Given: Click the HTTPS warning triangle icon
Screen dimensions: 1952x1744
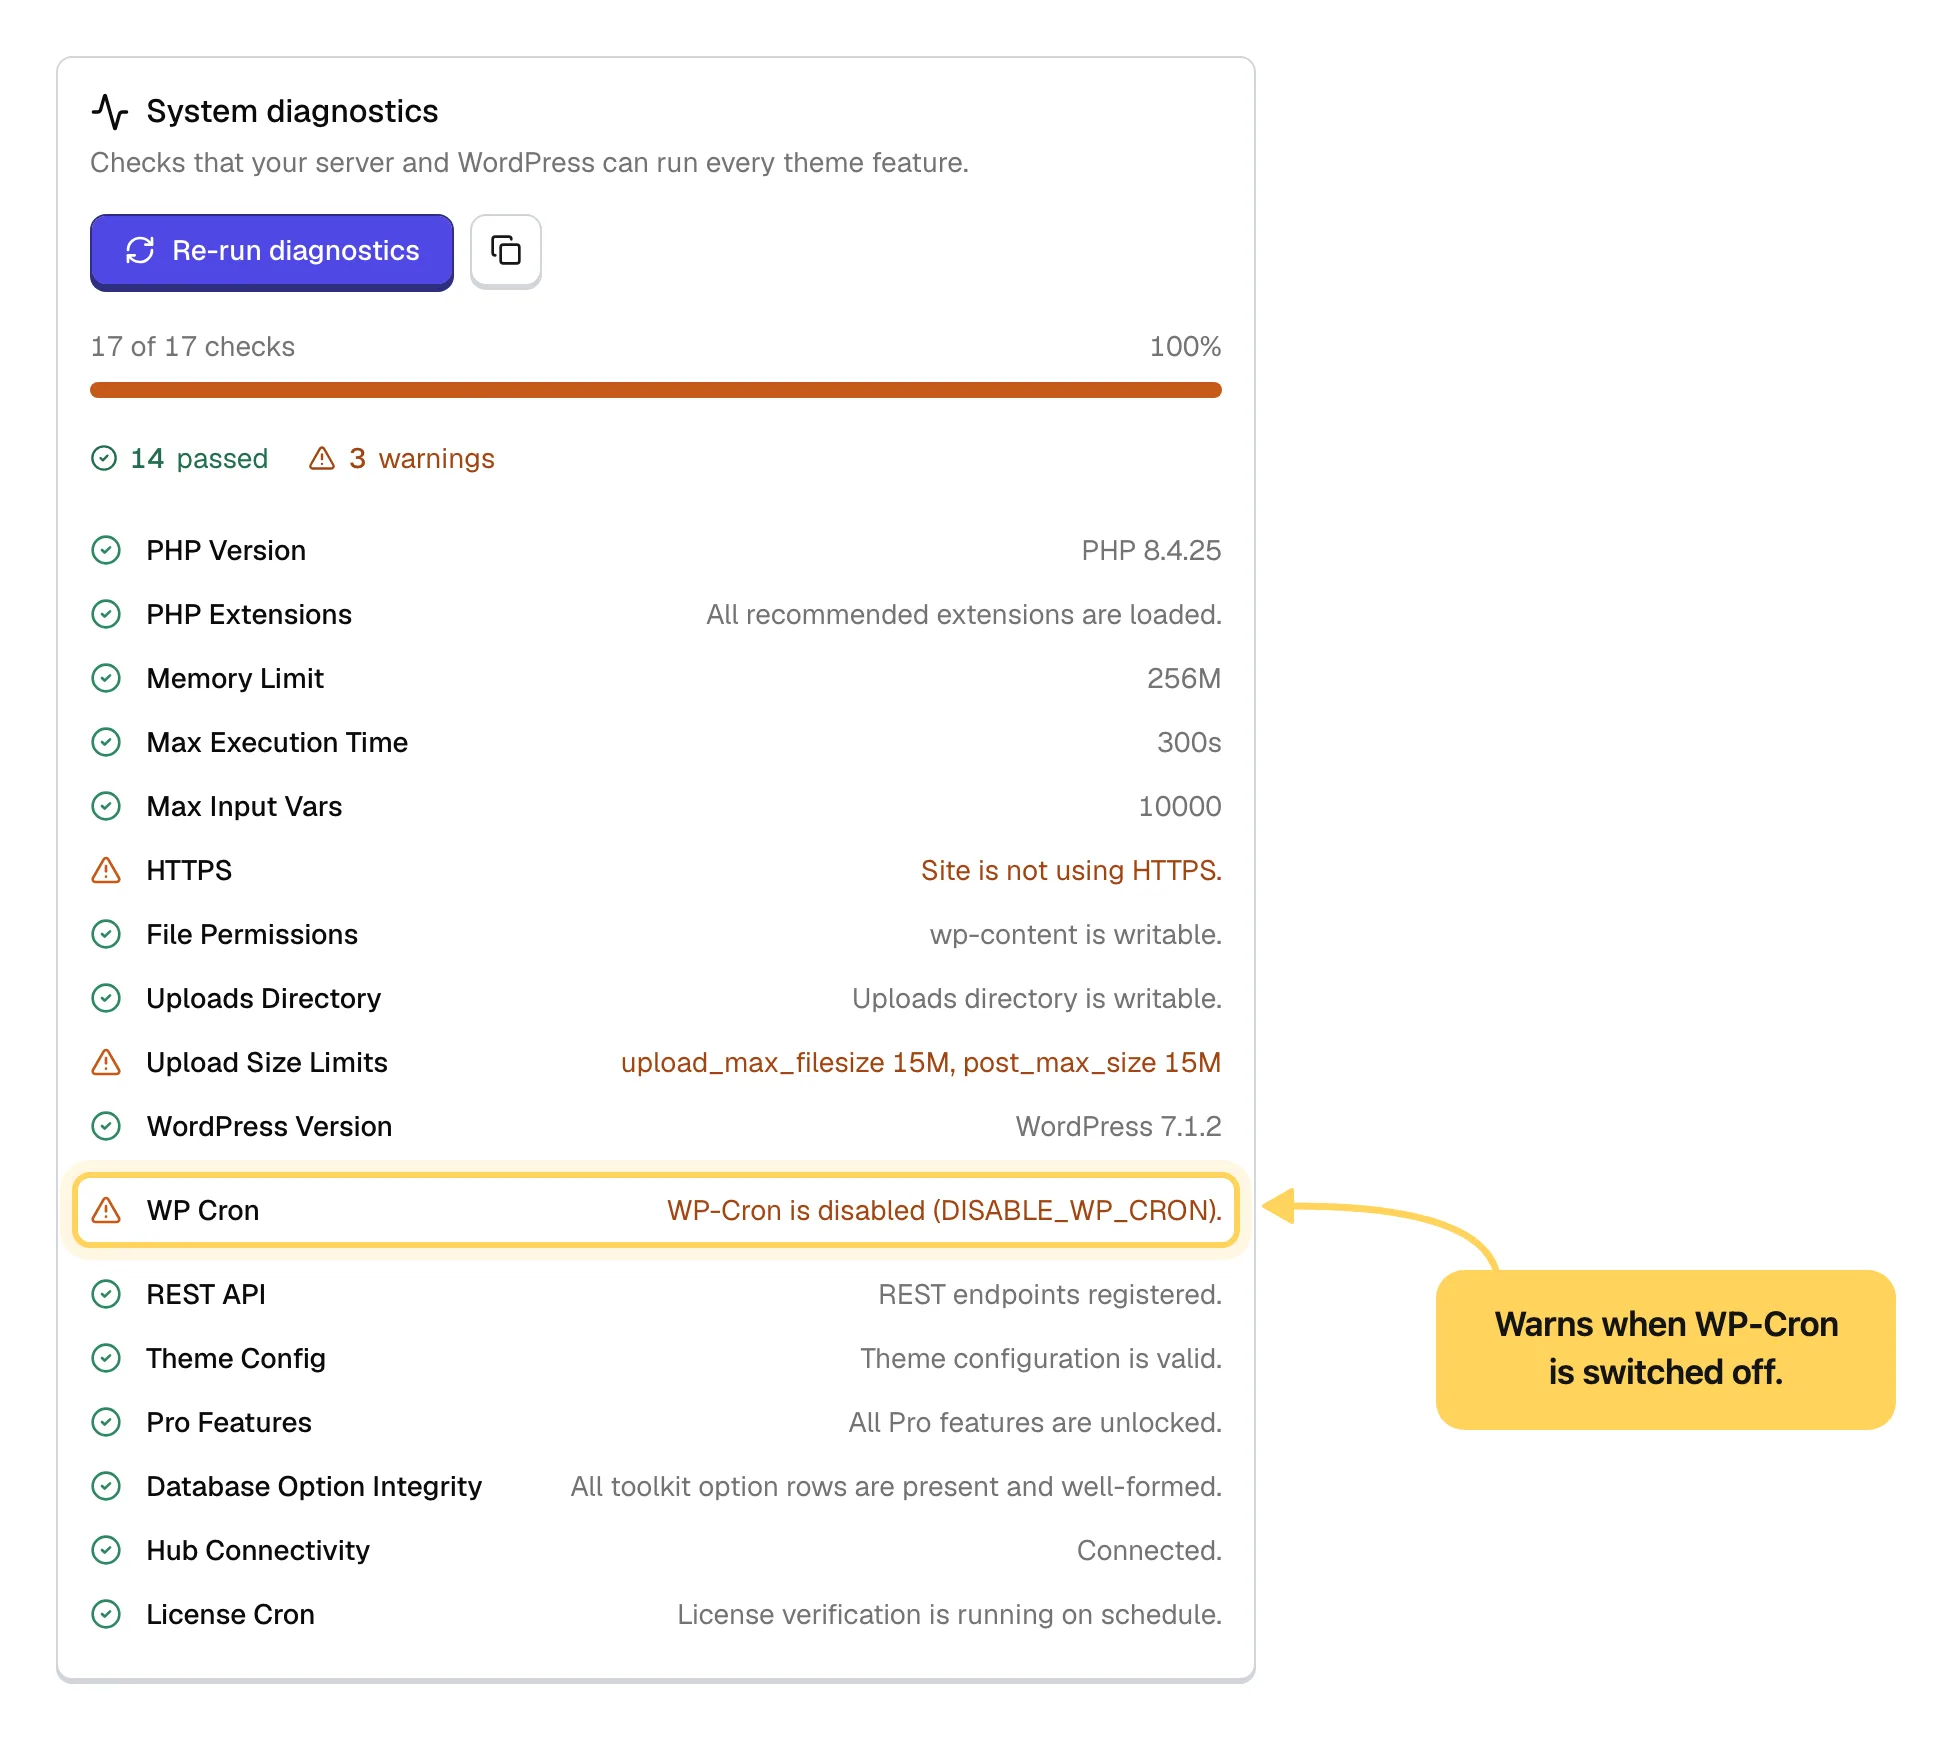Looking at the screenshot, I should 106,870.
